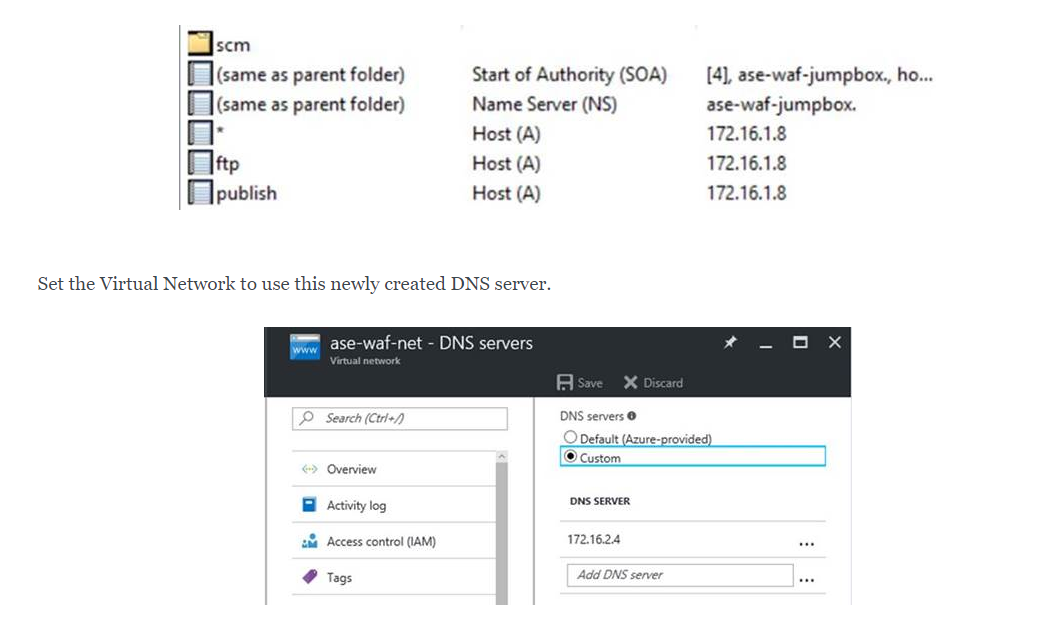
Task: Click the Discard button label
Action: [663, 383]
